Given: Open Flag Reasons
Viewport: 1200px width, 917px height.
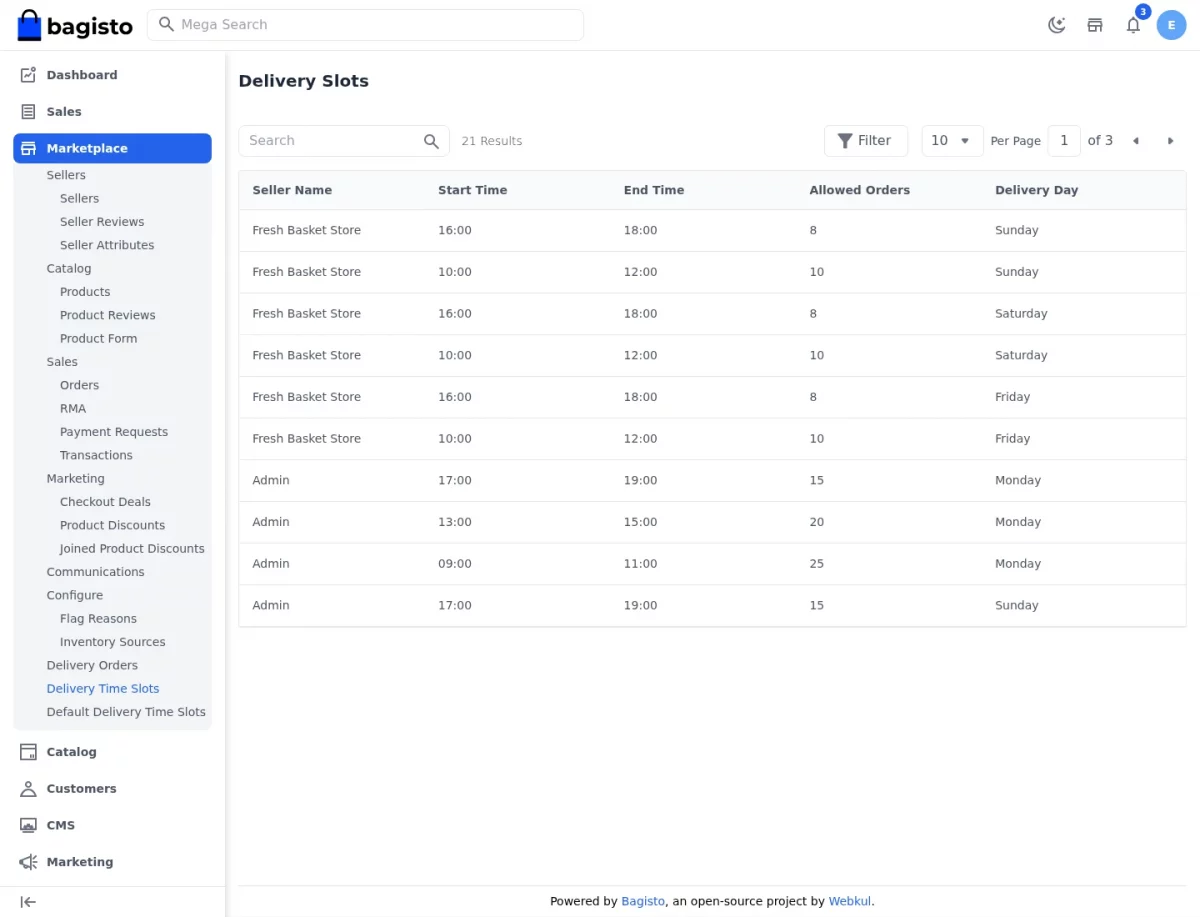Looking at the screenshot, I should (98, 619).
